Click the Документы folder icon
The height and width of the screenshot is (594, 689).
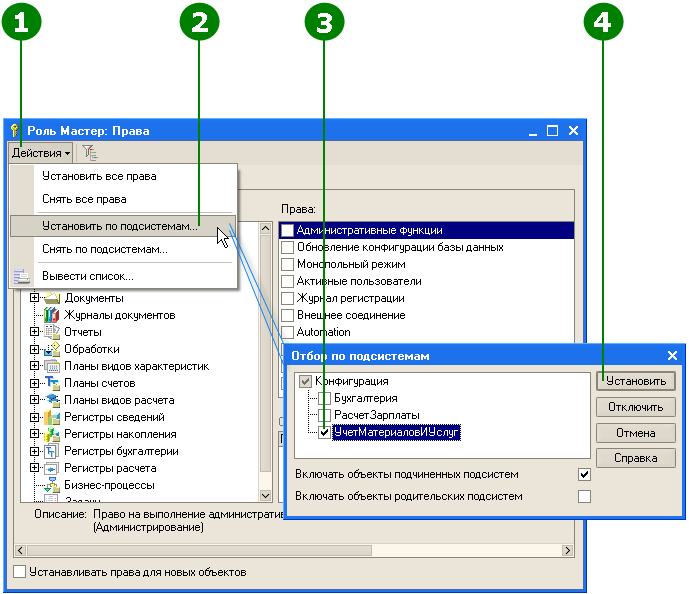tap(52, 298)
